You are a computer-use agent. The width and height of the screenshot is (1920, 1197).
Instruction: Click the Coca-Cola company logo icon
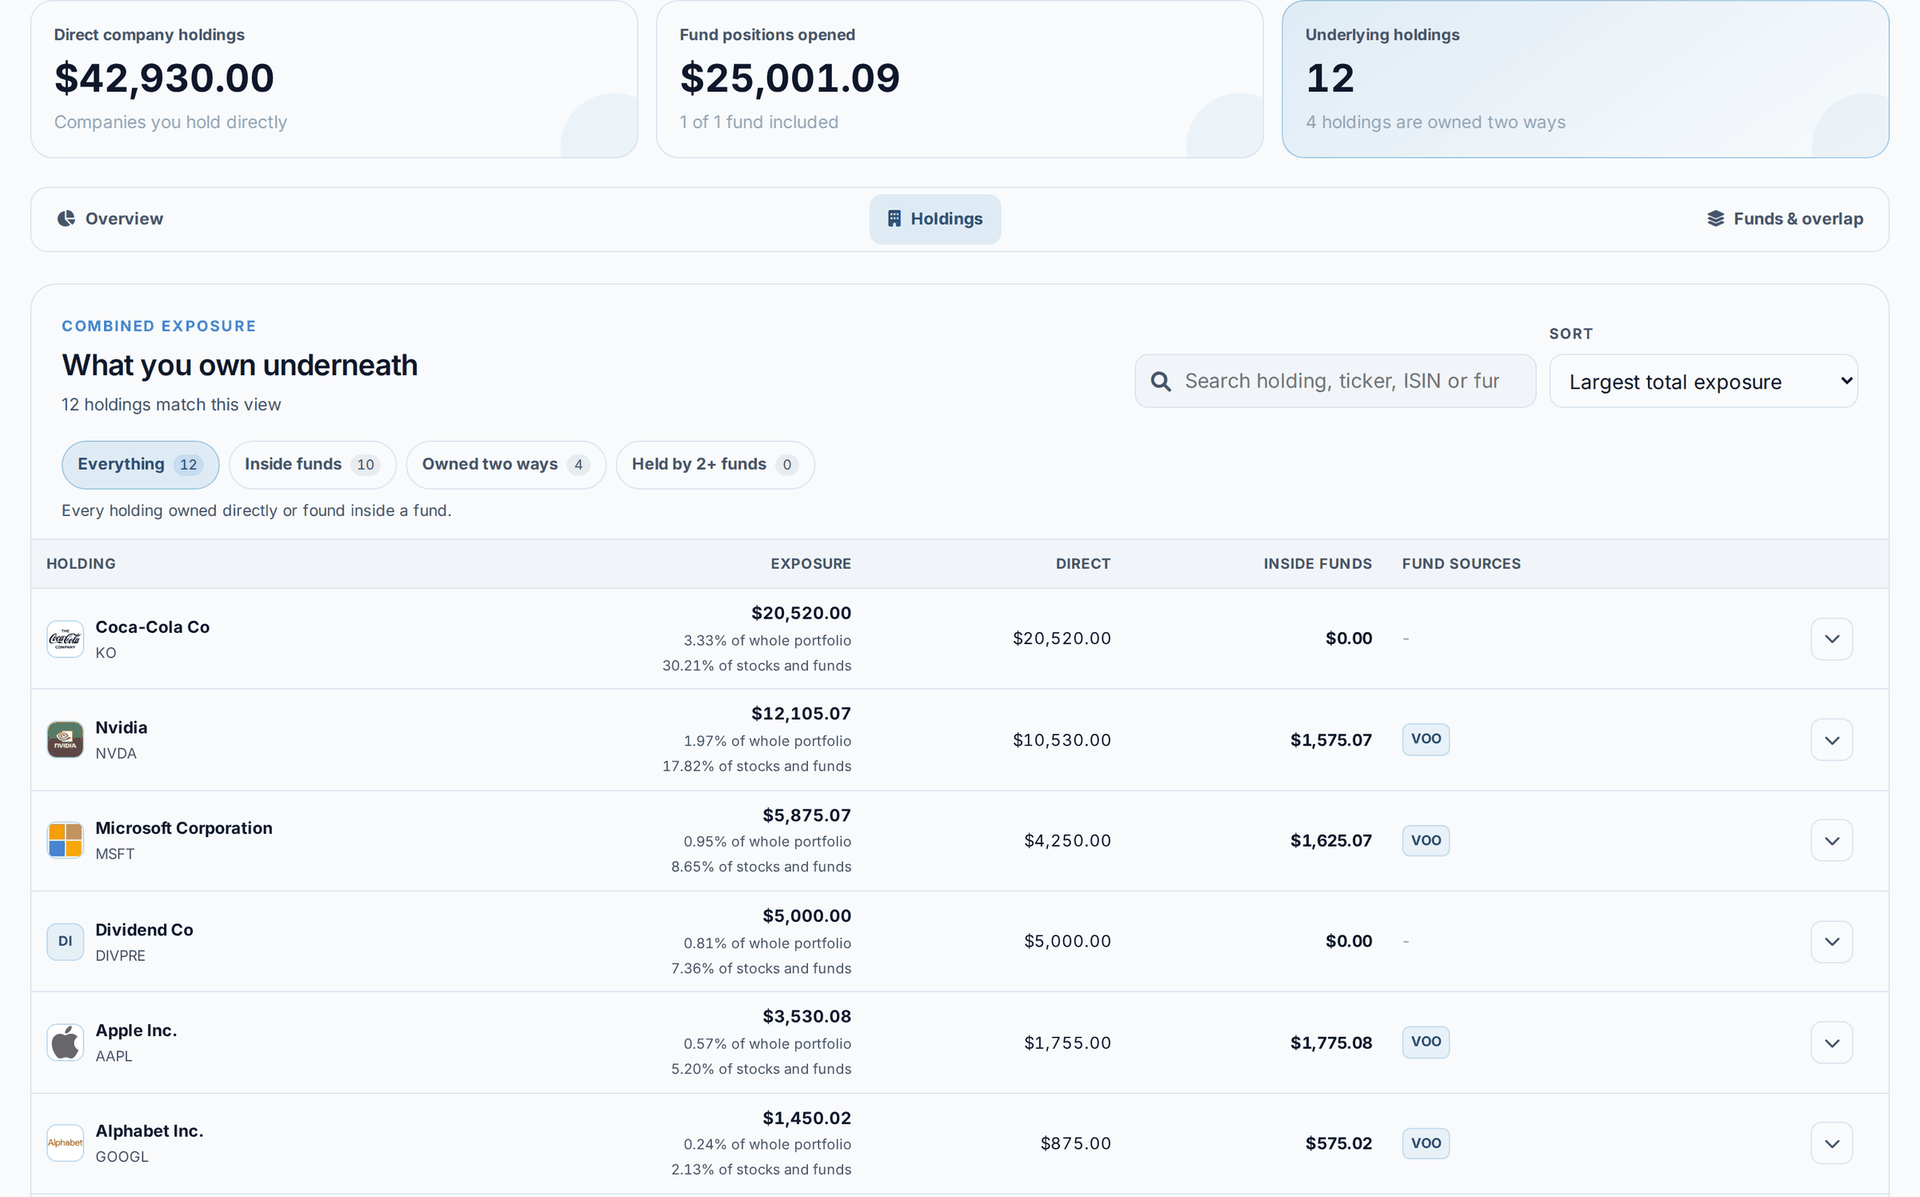[x=65, y=639]
